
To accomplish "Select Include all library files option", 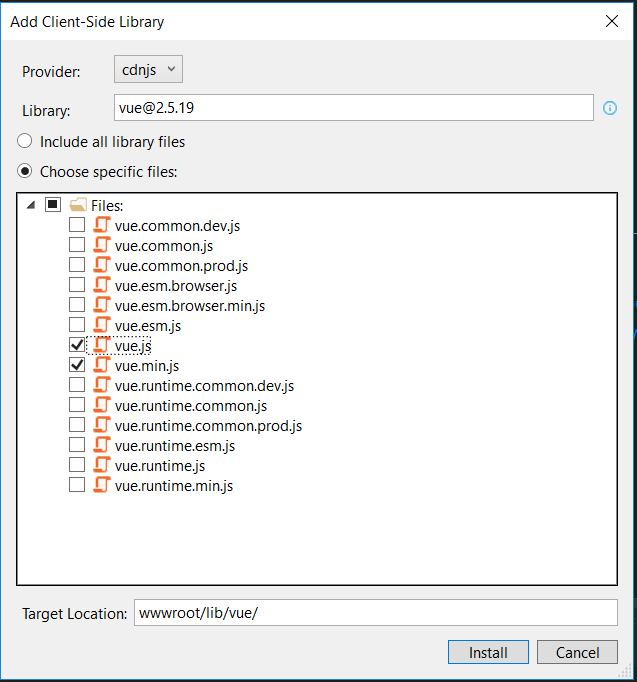I will (x=25, y=141).
